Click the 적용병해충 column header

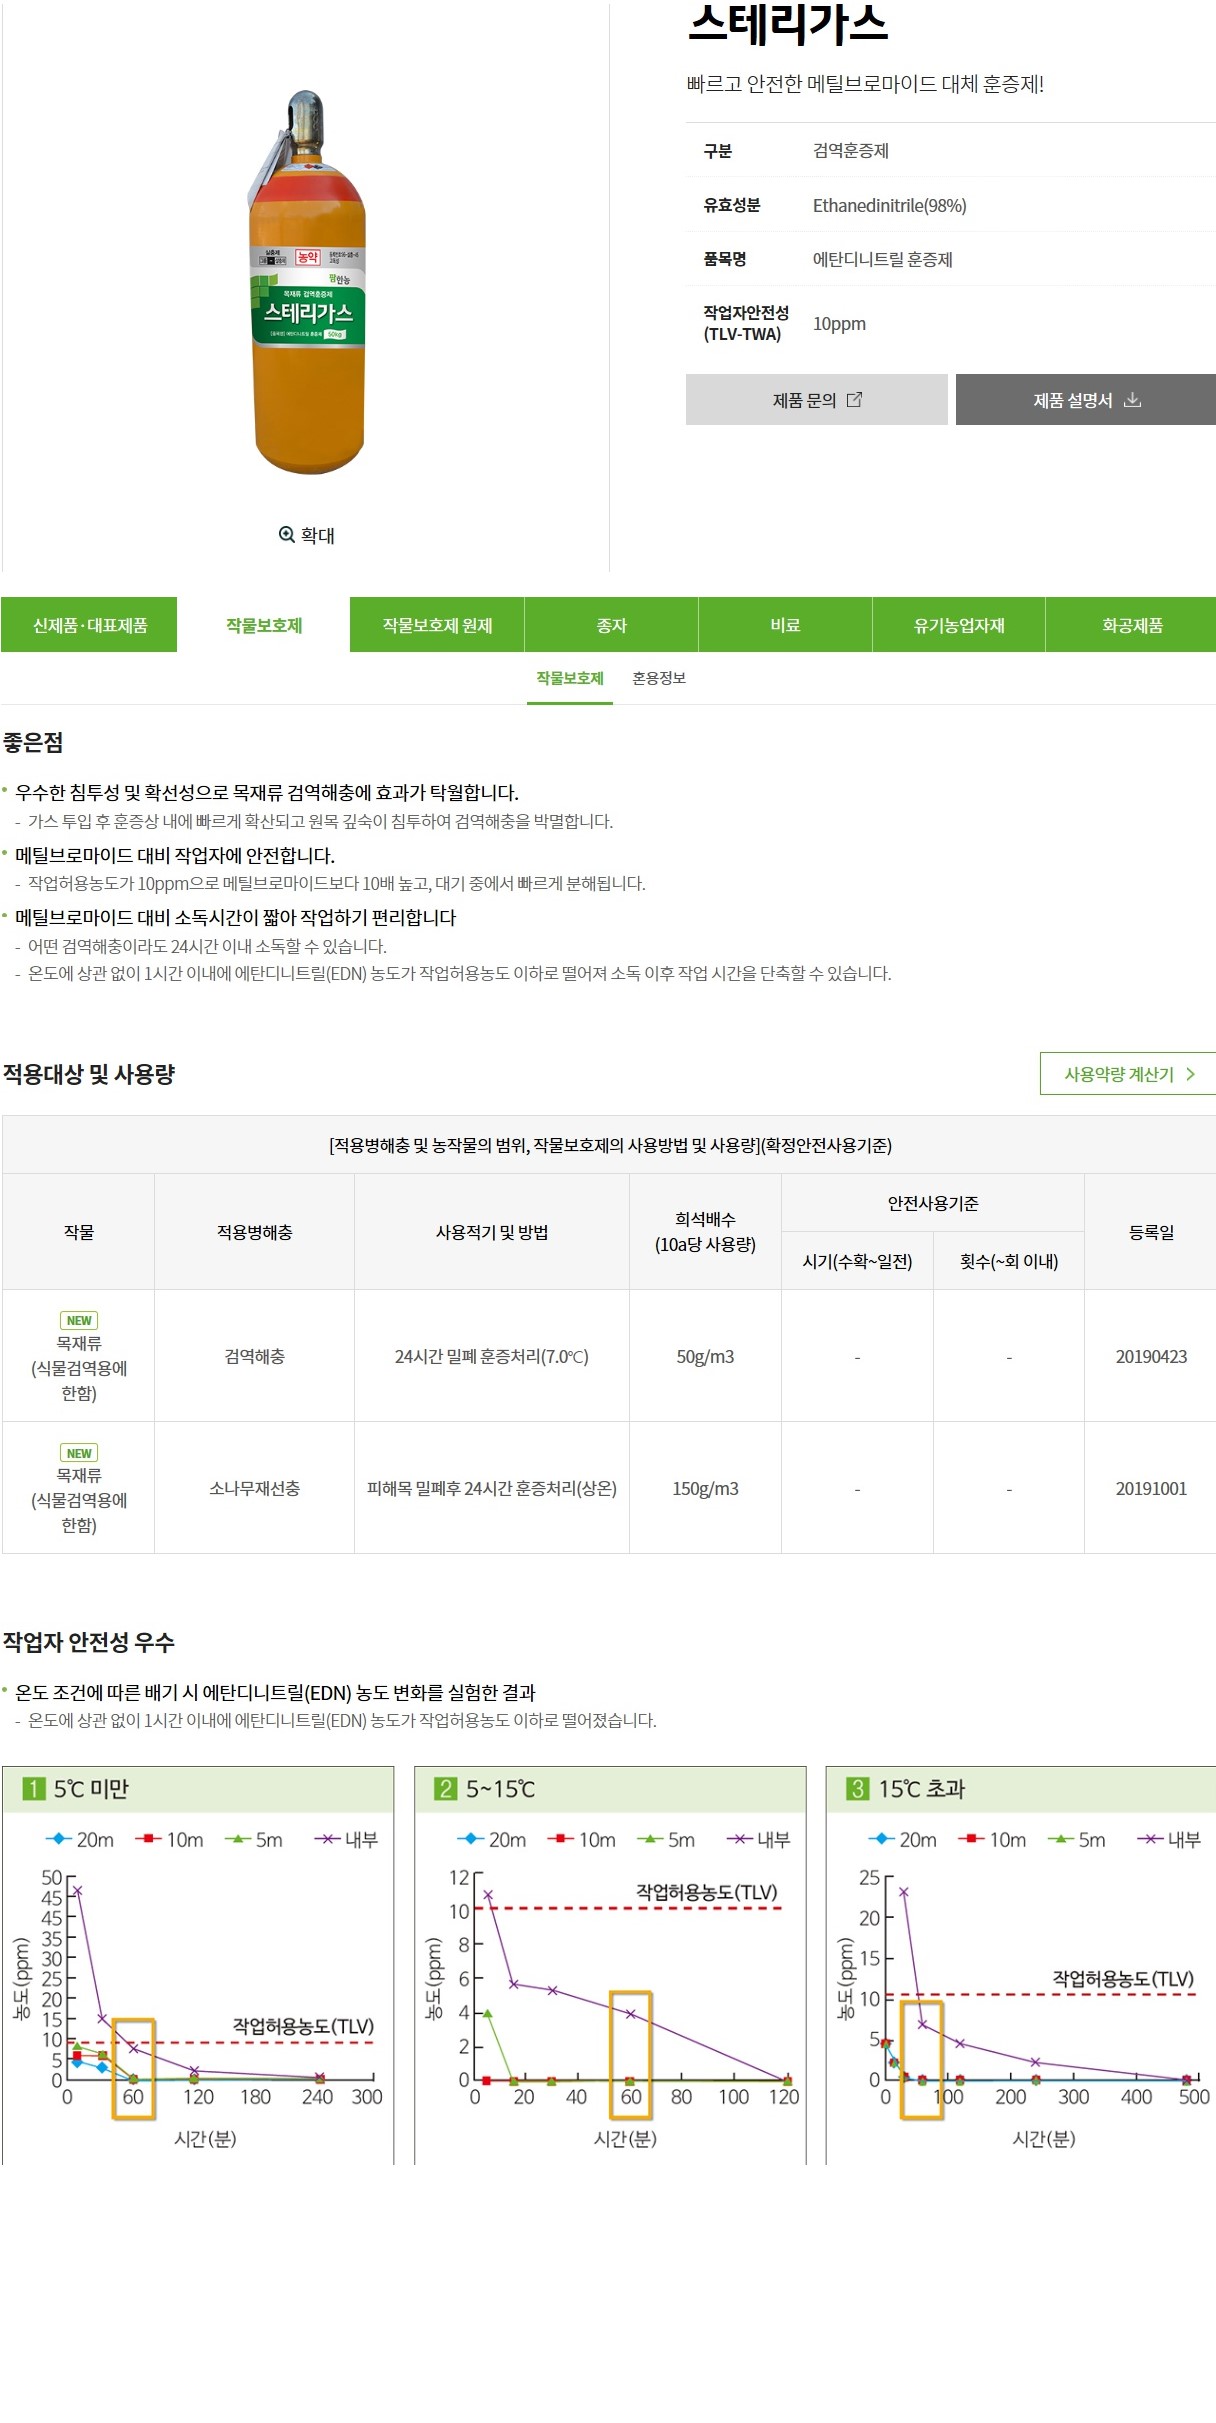point(254,1232)
